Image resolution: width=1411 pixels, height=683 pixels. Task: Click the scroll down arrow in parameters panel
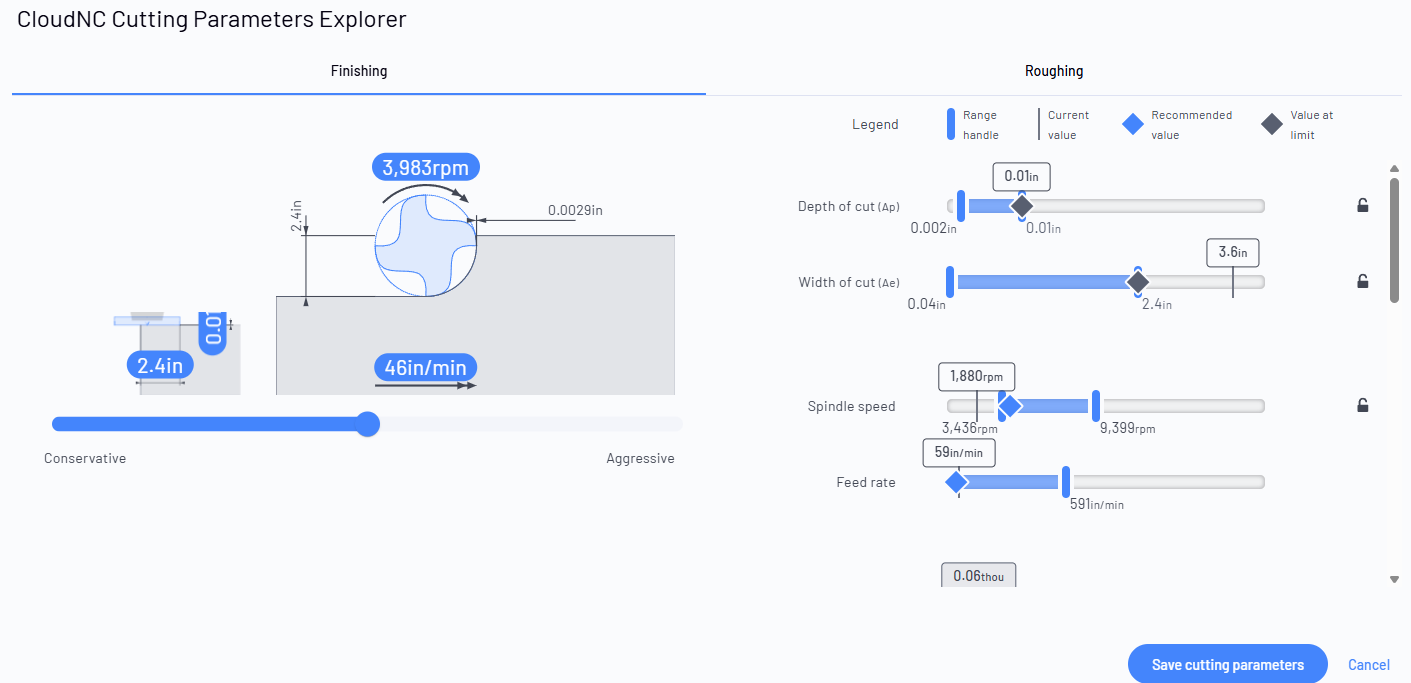tap(1394, 579)
